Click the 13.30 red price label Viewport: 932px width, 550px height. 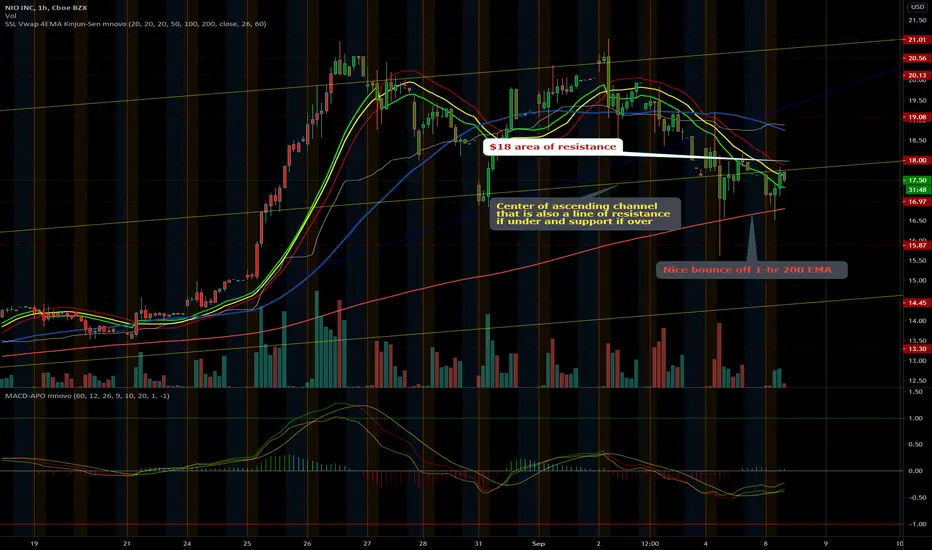(915, 349)
